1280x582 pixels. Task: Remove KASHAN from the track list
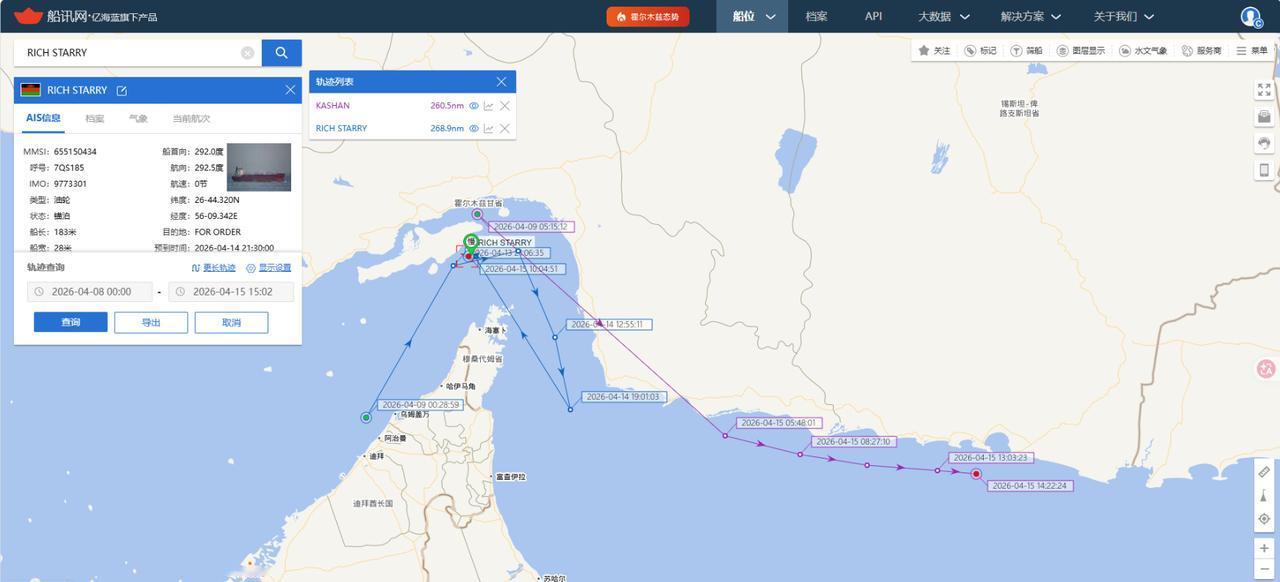(505, 105)
